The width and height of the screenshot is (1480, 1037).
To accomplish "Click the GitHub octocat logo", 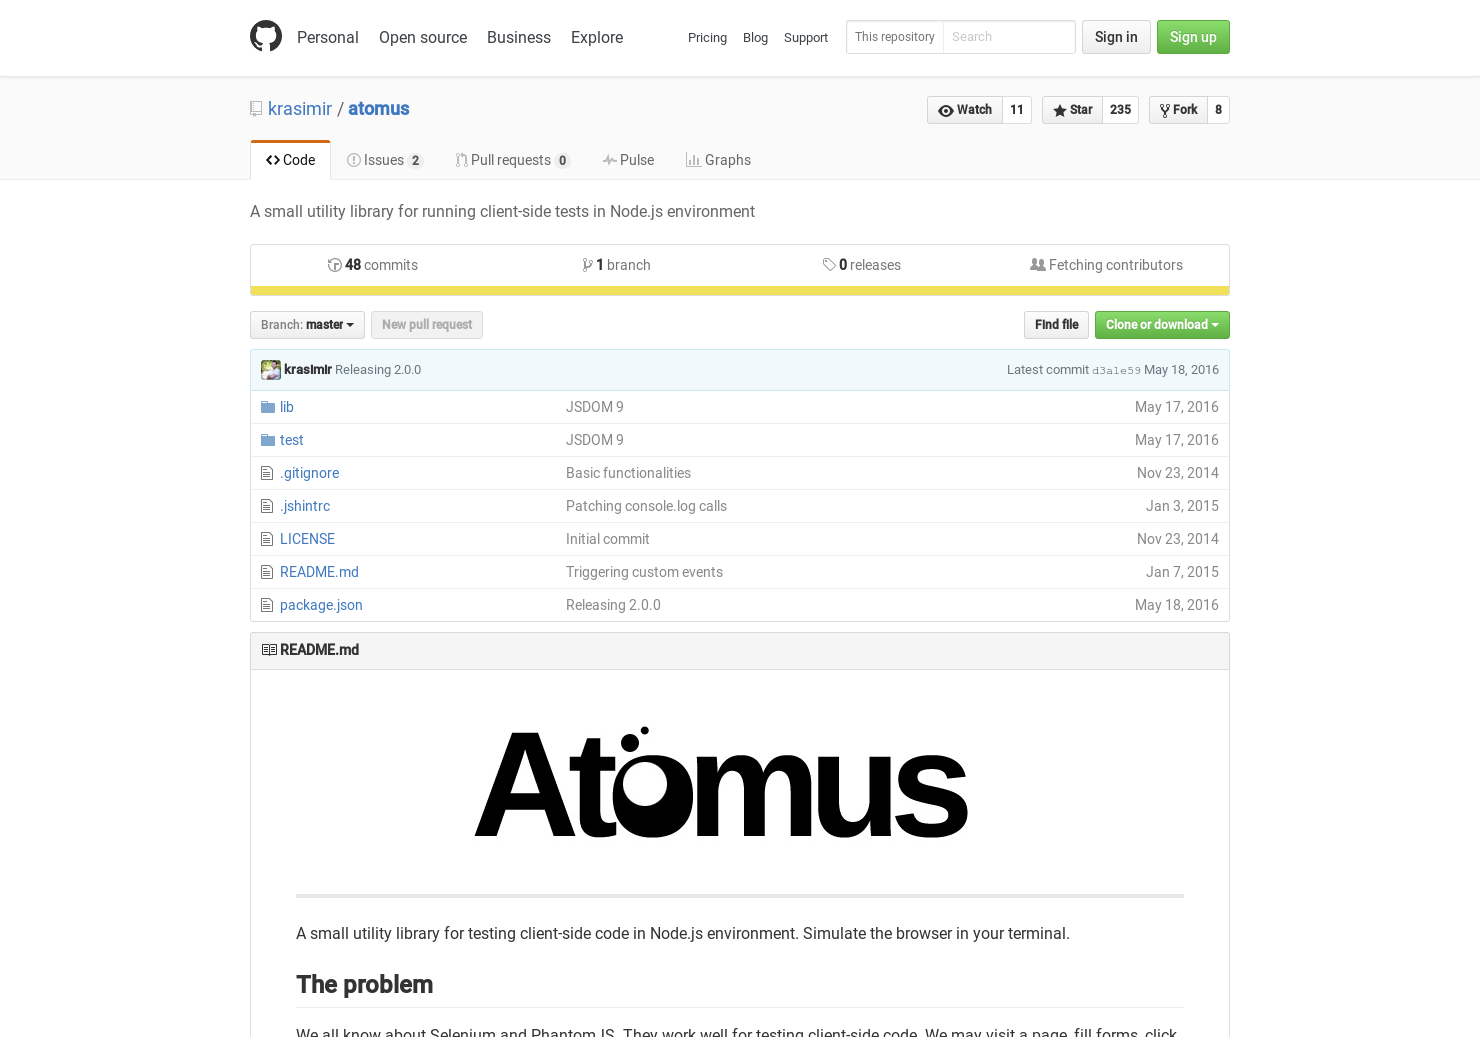I will coord(266,36).
